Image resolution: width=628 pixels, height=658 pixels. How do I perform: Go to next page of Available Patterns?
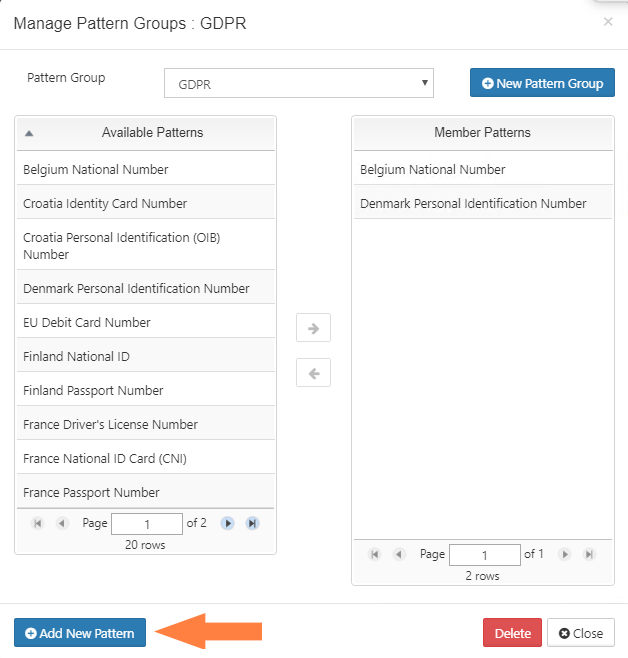pyautogui.click(x=228, y=523)
